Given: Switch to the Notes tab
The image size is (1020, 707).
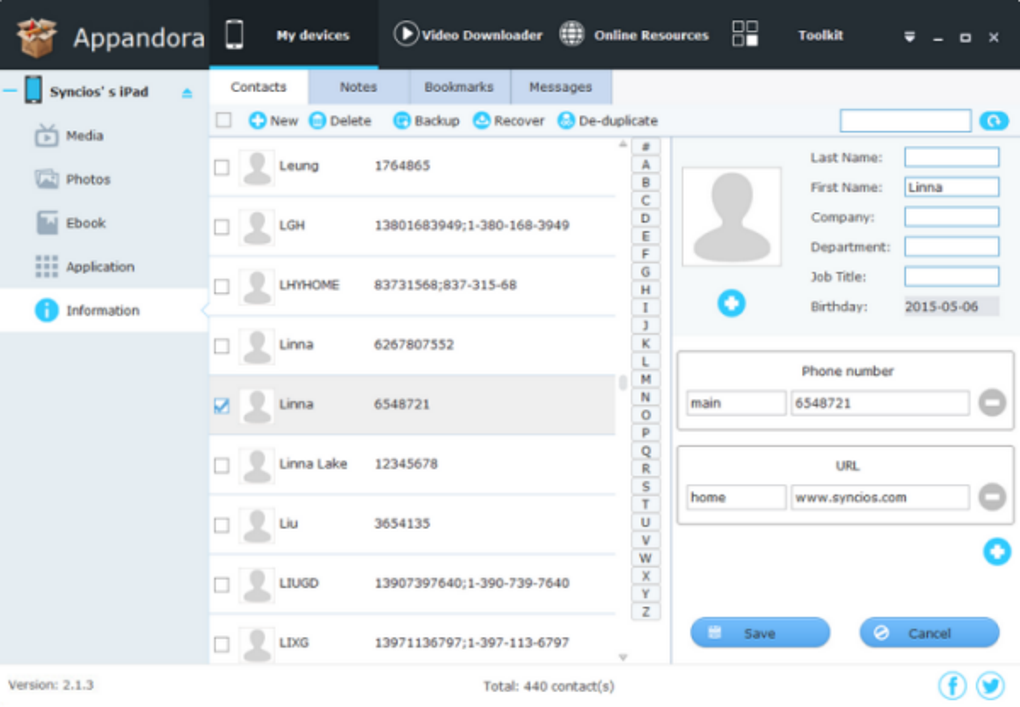Looking at the screenshot, I should point(358,87).
